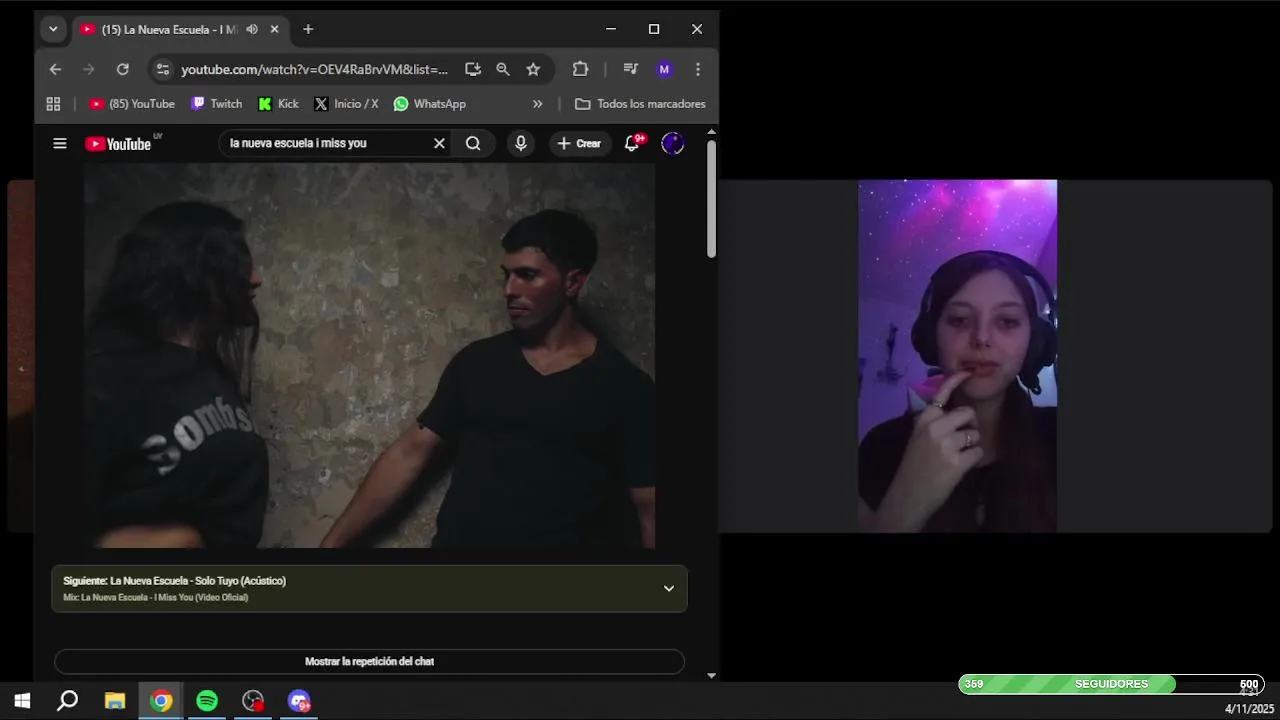Click the Crear button

pos(579,143)
